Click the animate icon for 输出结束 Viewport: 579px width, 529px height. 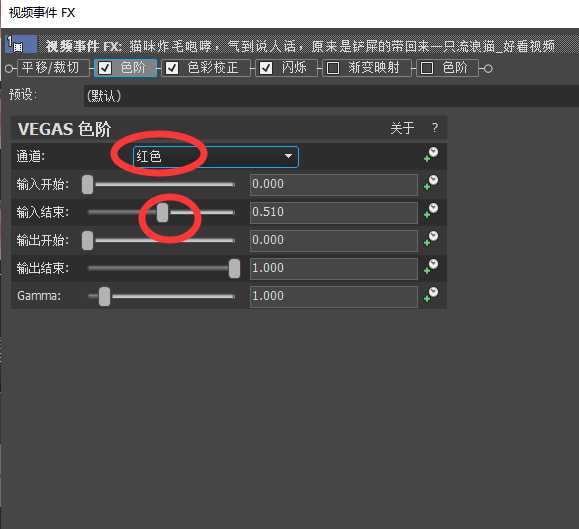tap(431, 267)
